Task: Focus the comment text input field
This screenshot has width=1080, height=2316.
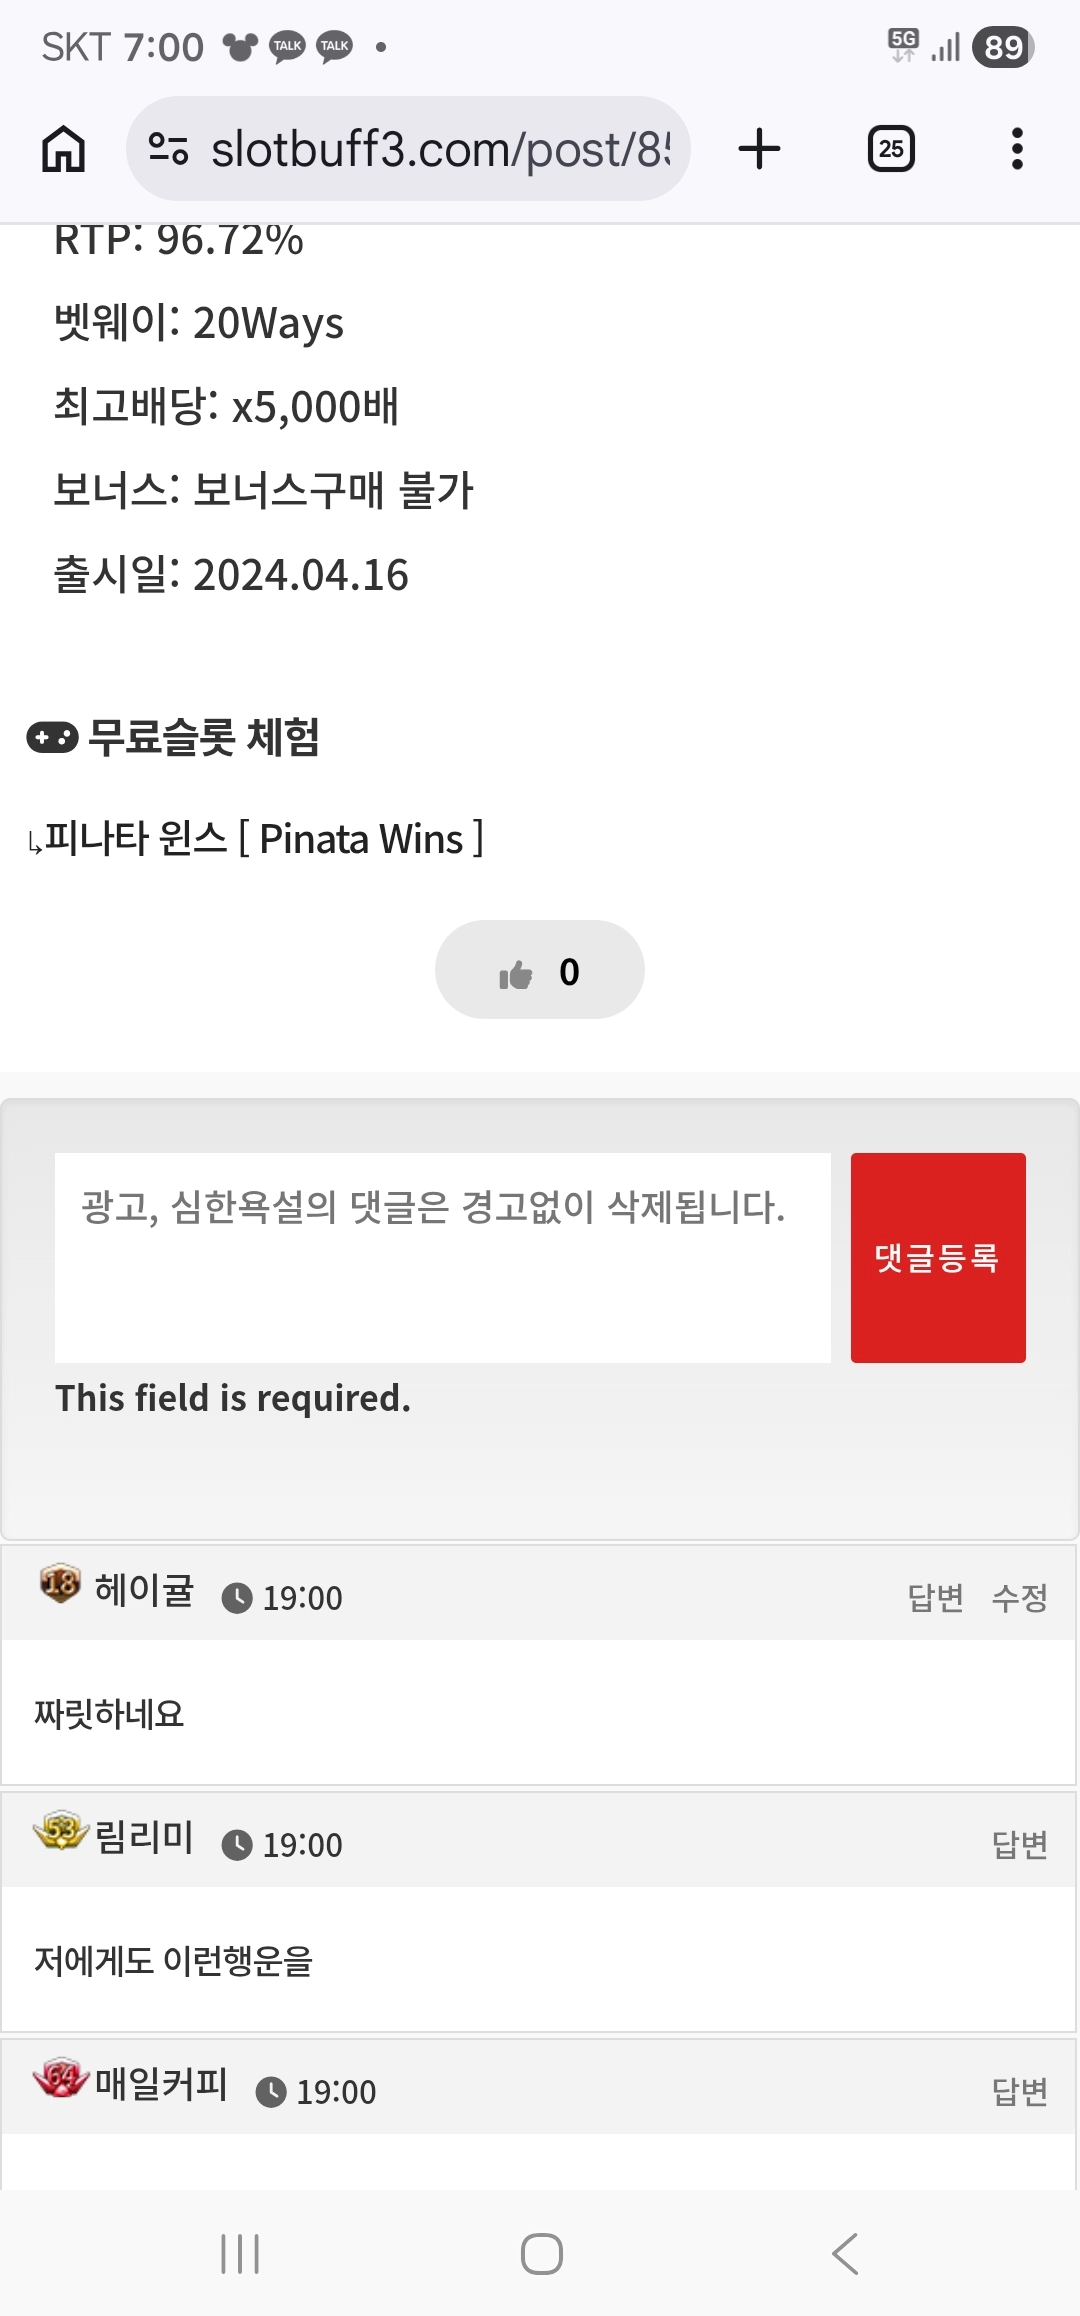Action: (442, 1257)
